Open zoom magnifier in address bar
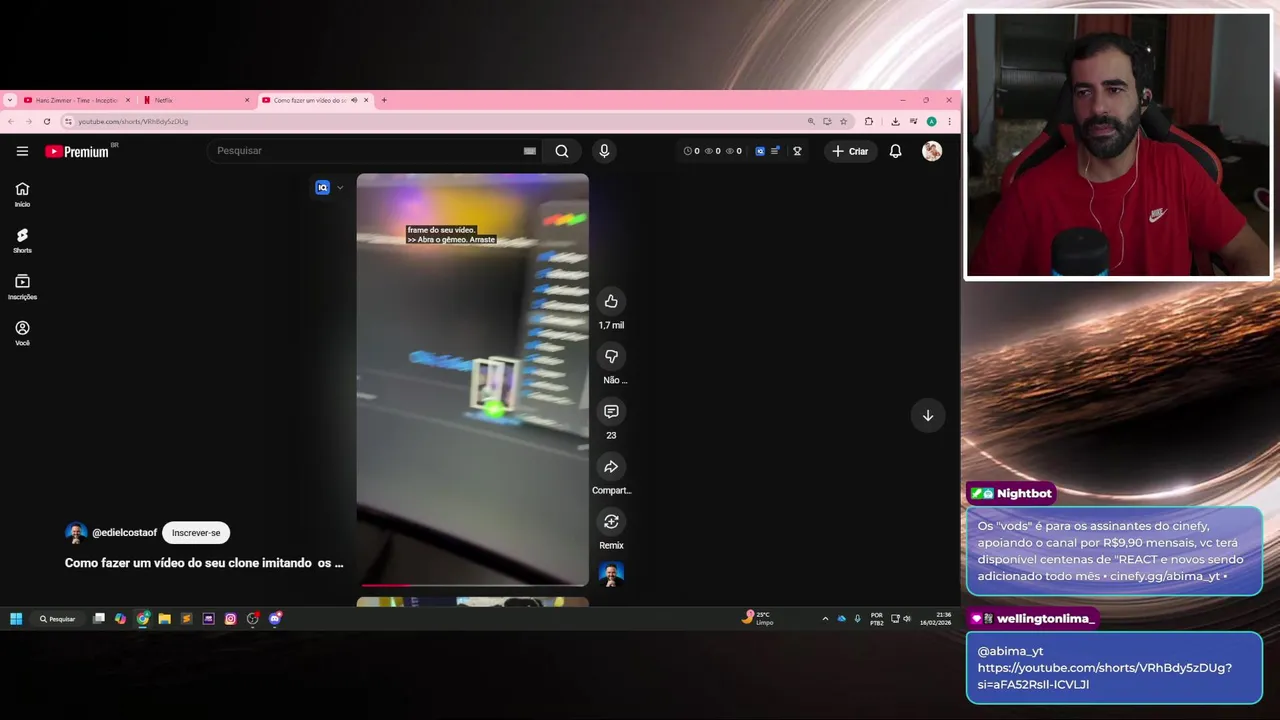Image resolution: width=1280 pixels, height=720 pixels. click(x=811, y=121)
